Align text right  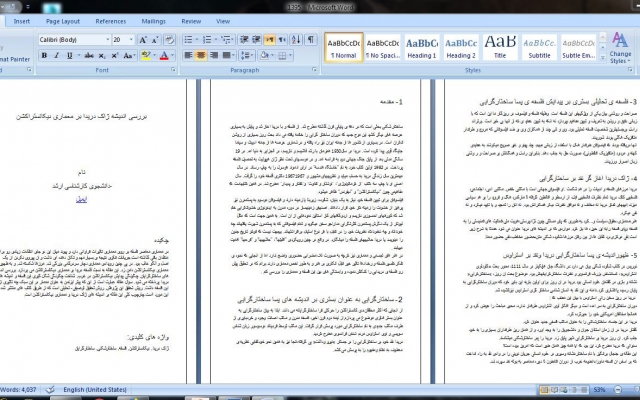coord(213,56)
